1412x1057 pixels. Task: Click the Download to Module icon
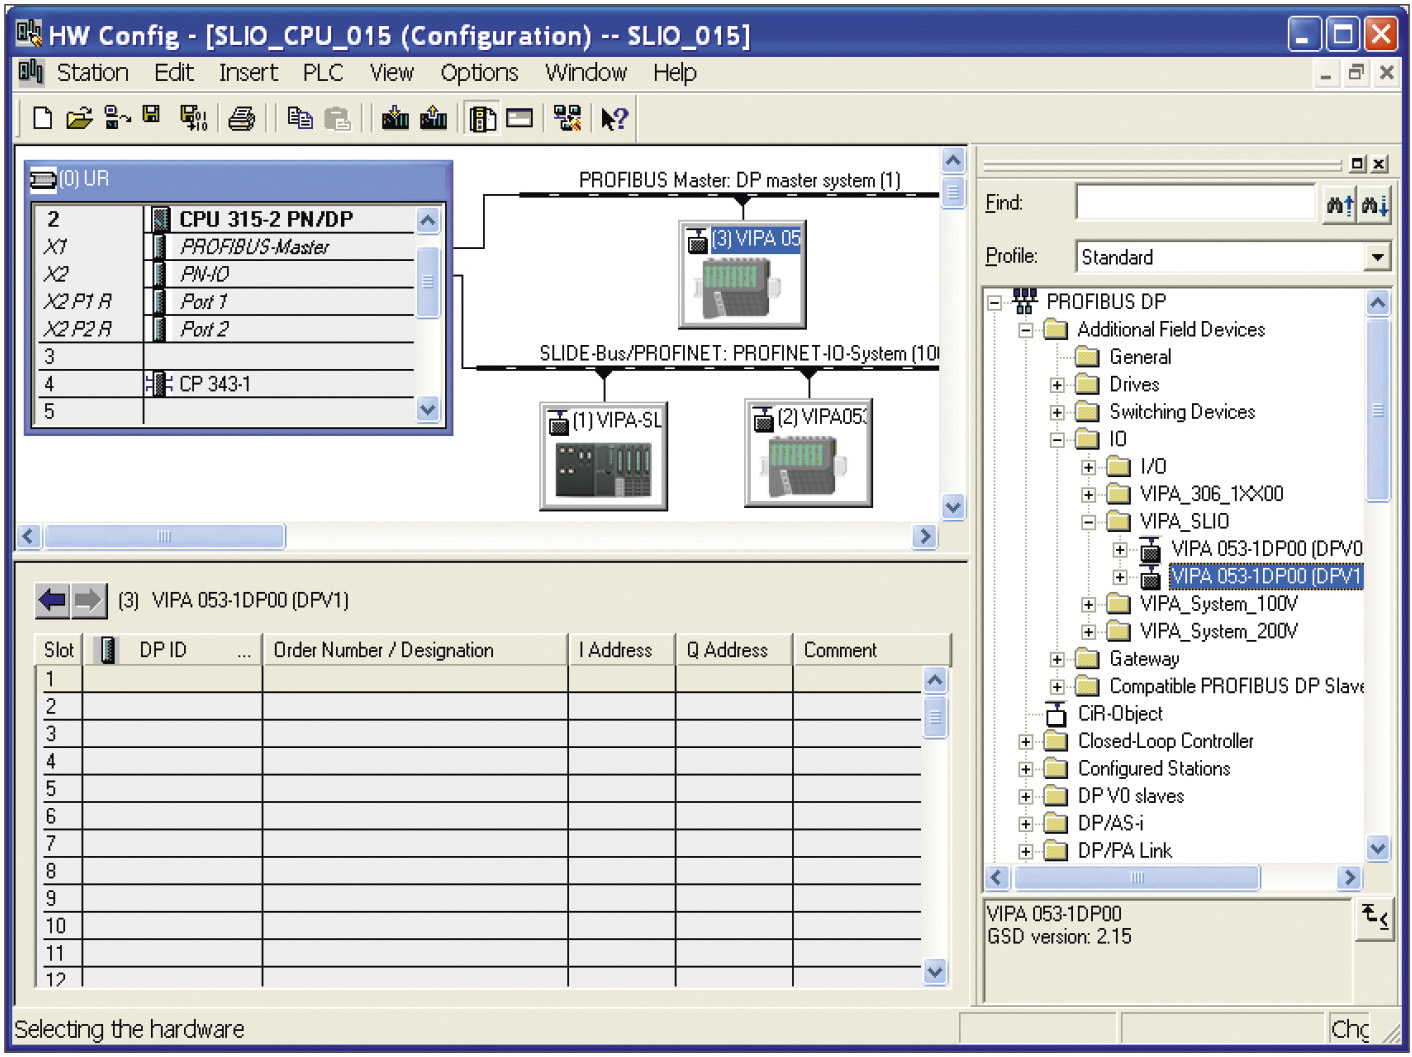[x=395, y=118]
